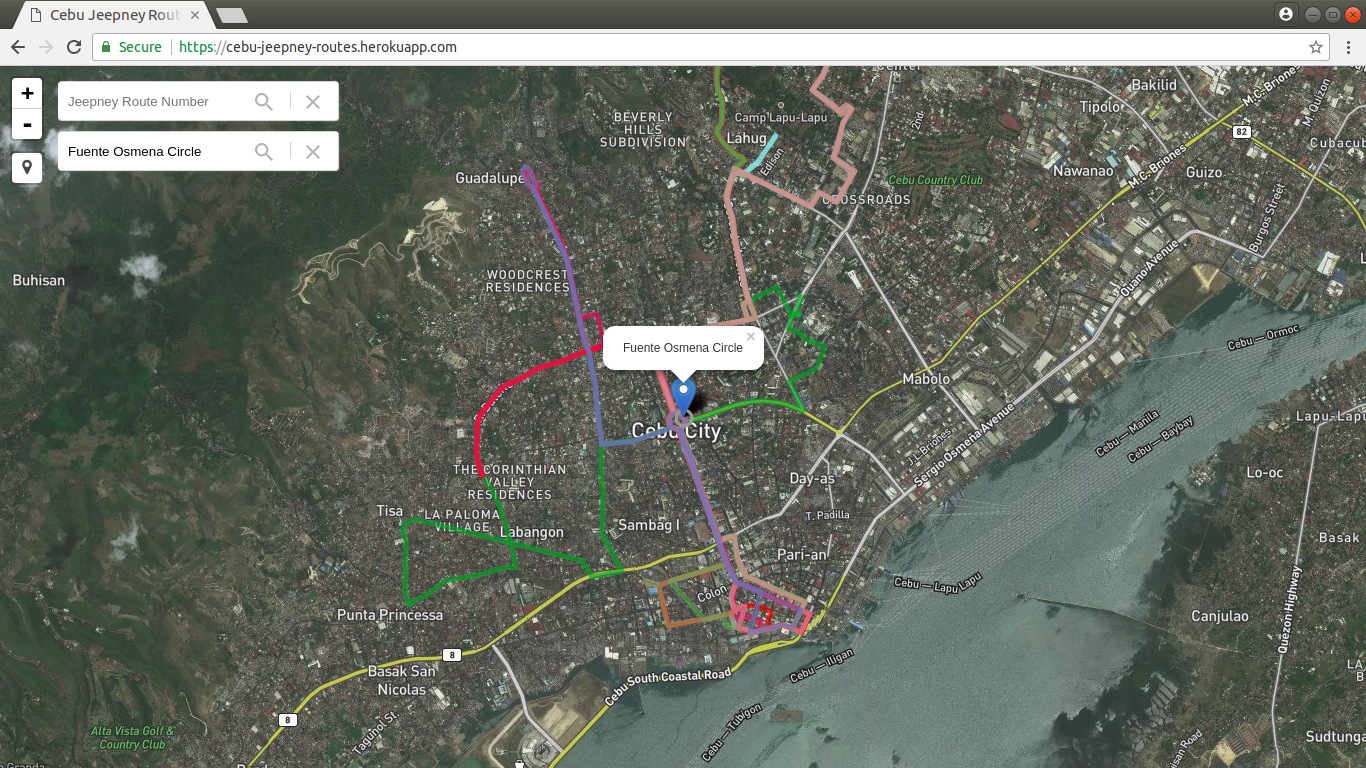Zoom out on the map

tap(27, 125)
